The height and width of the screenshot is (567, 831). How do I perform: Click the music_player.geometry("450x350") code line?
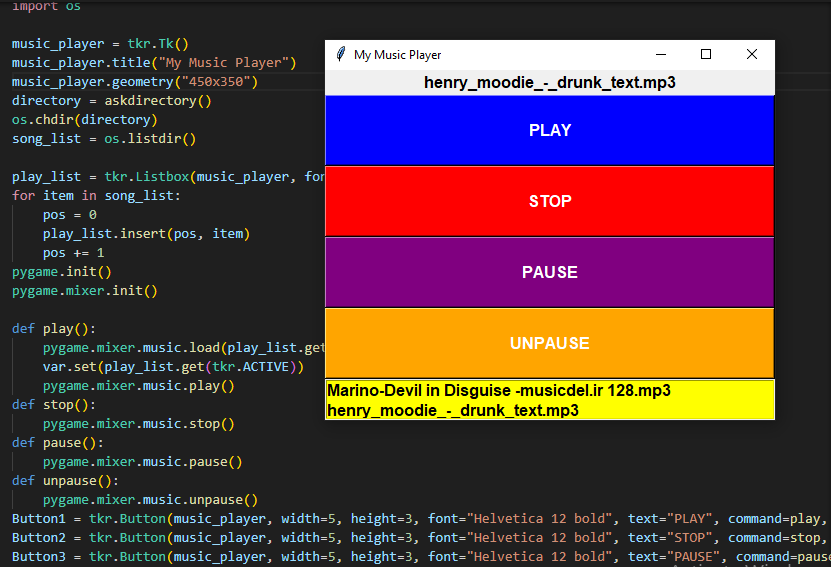tap(135, 82)
